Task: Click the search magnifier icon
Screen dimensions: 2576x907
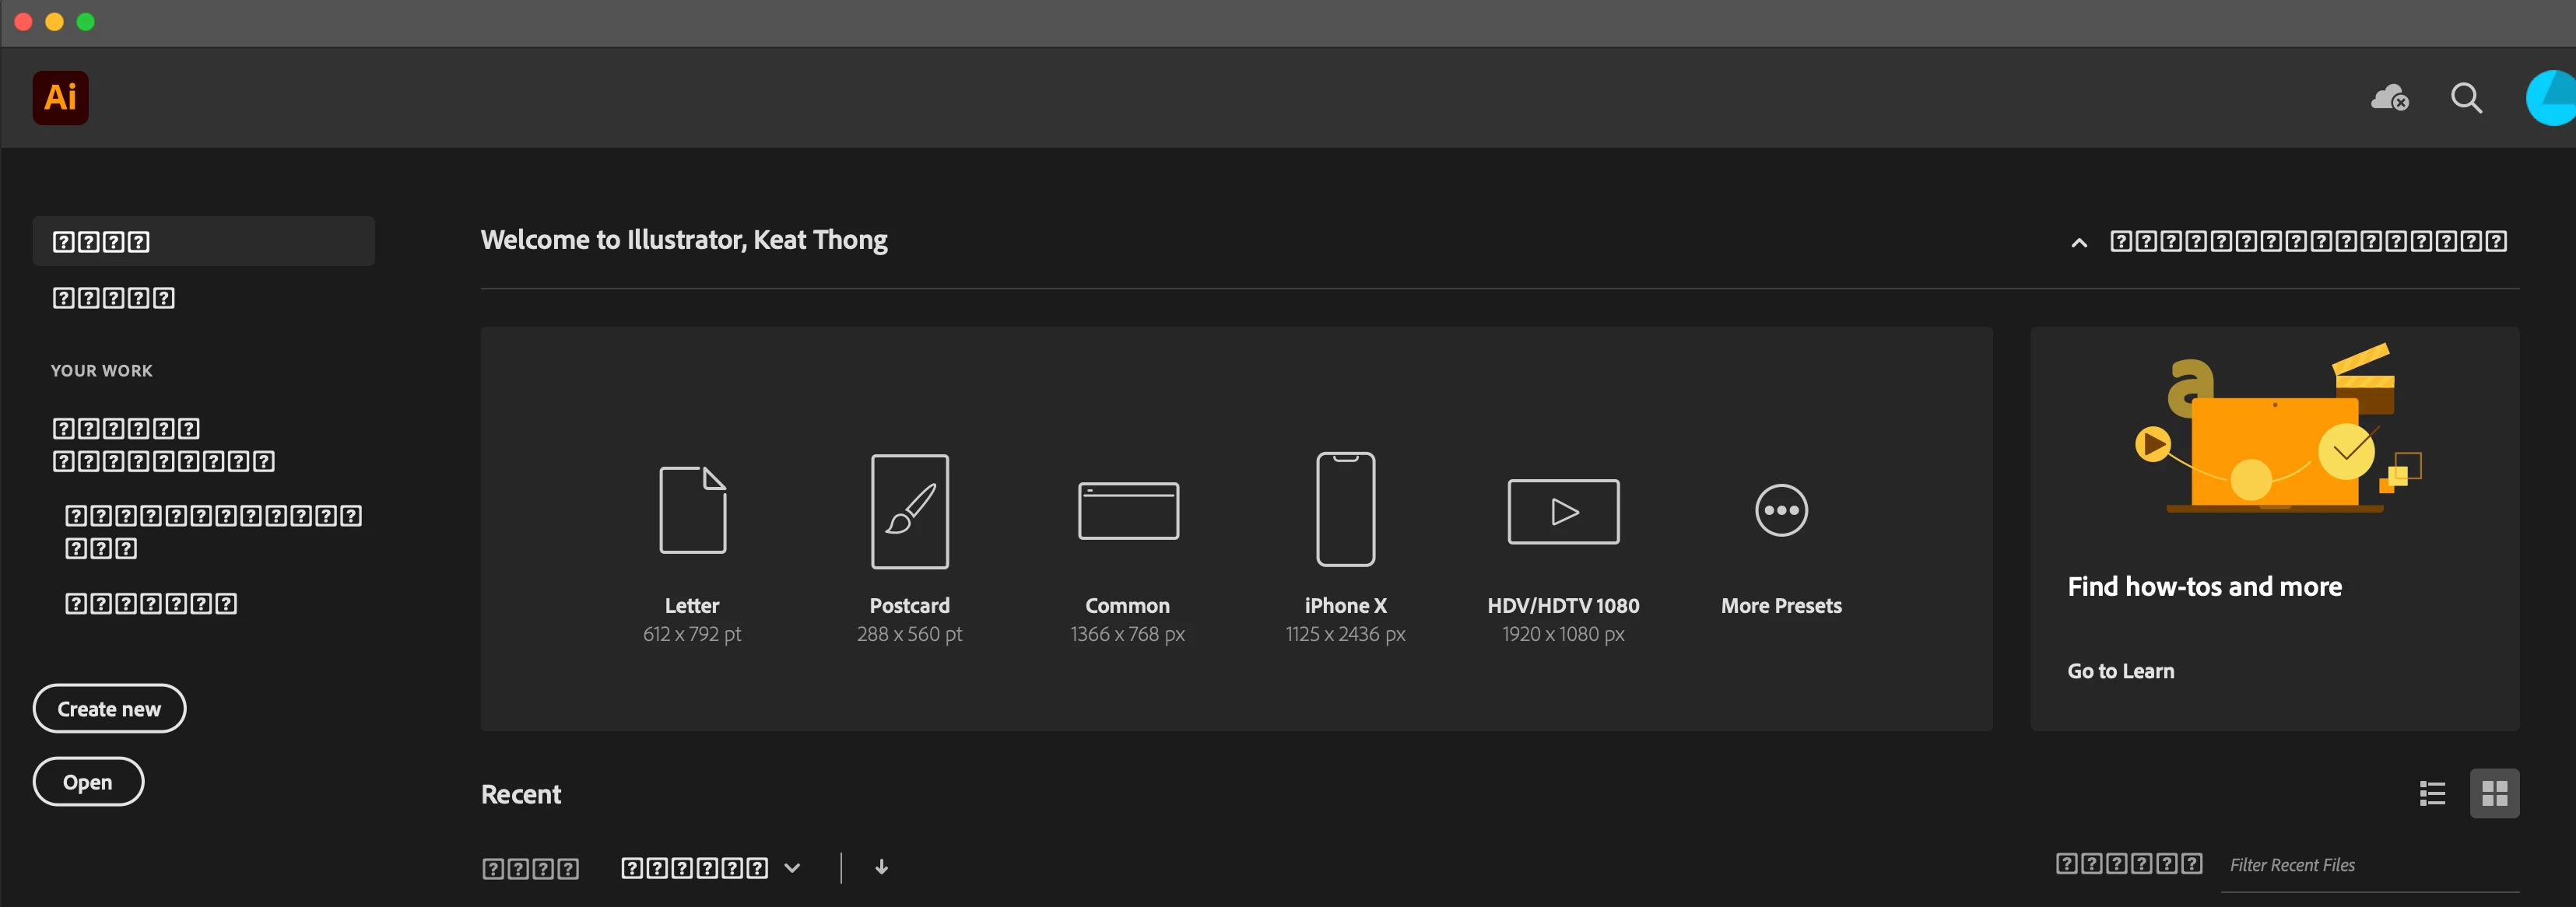Action: (2466, 98)
